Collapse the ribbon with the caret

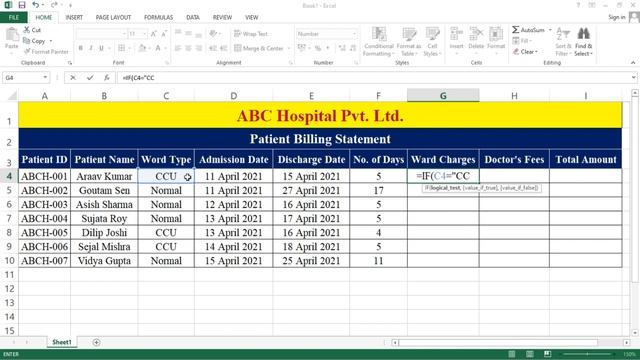click(633, 63)
